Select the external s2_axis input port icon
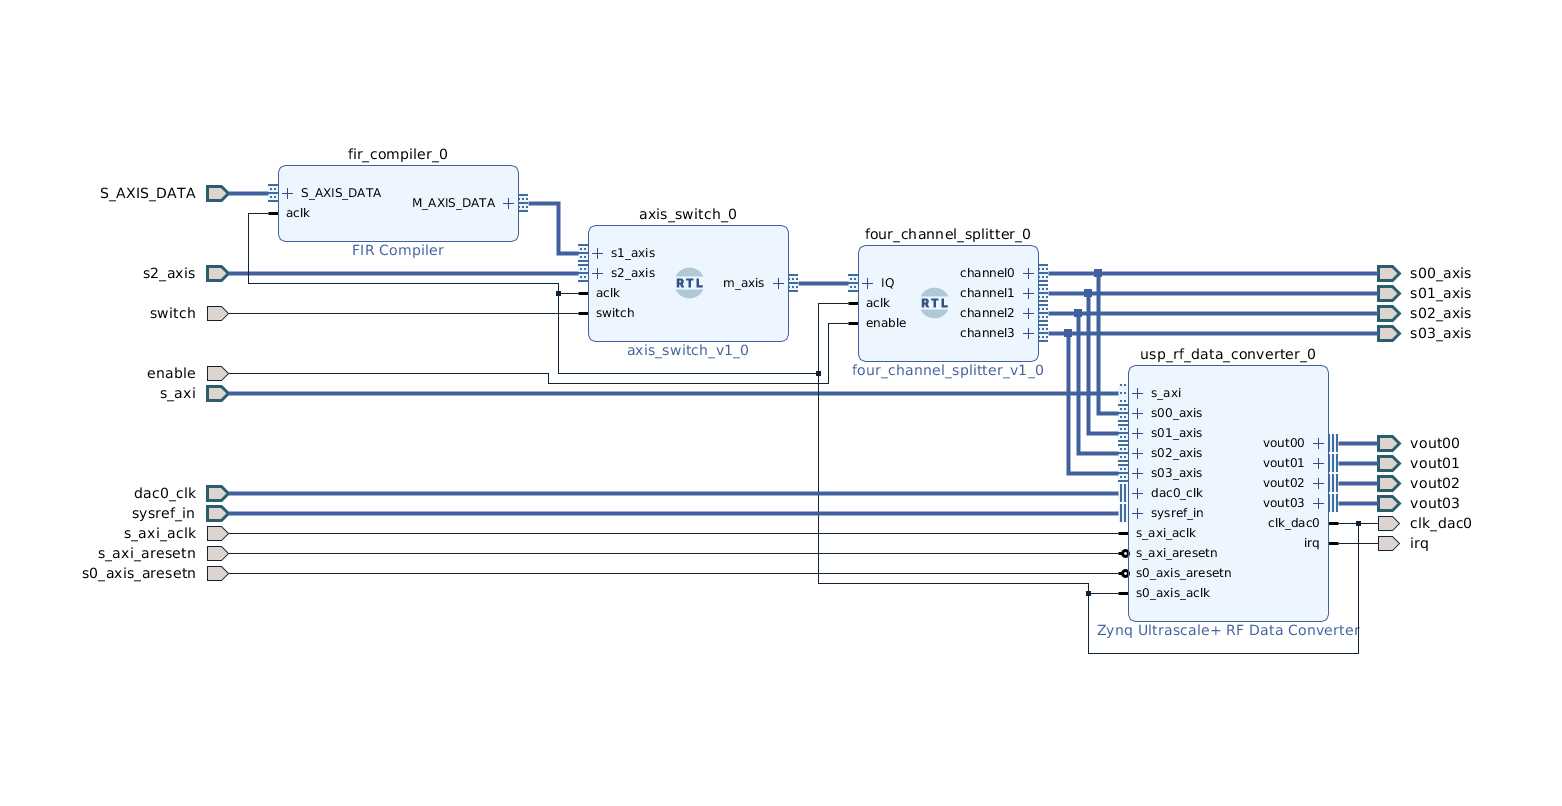This screenshot has height=806, width=1562. point(217,273)
